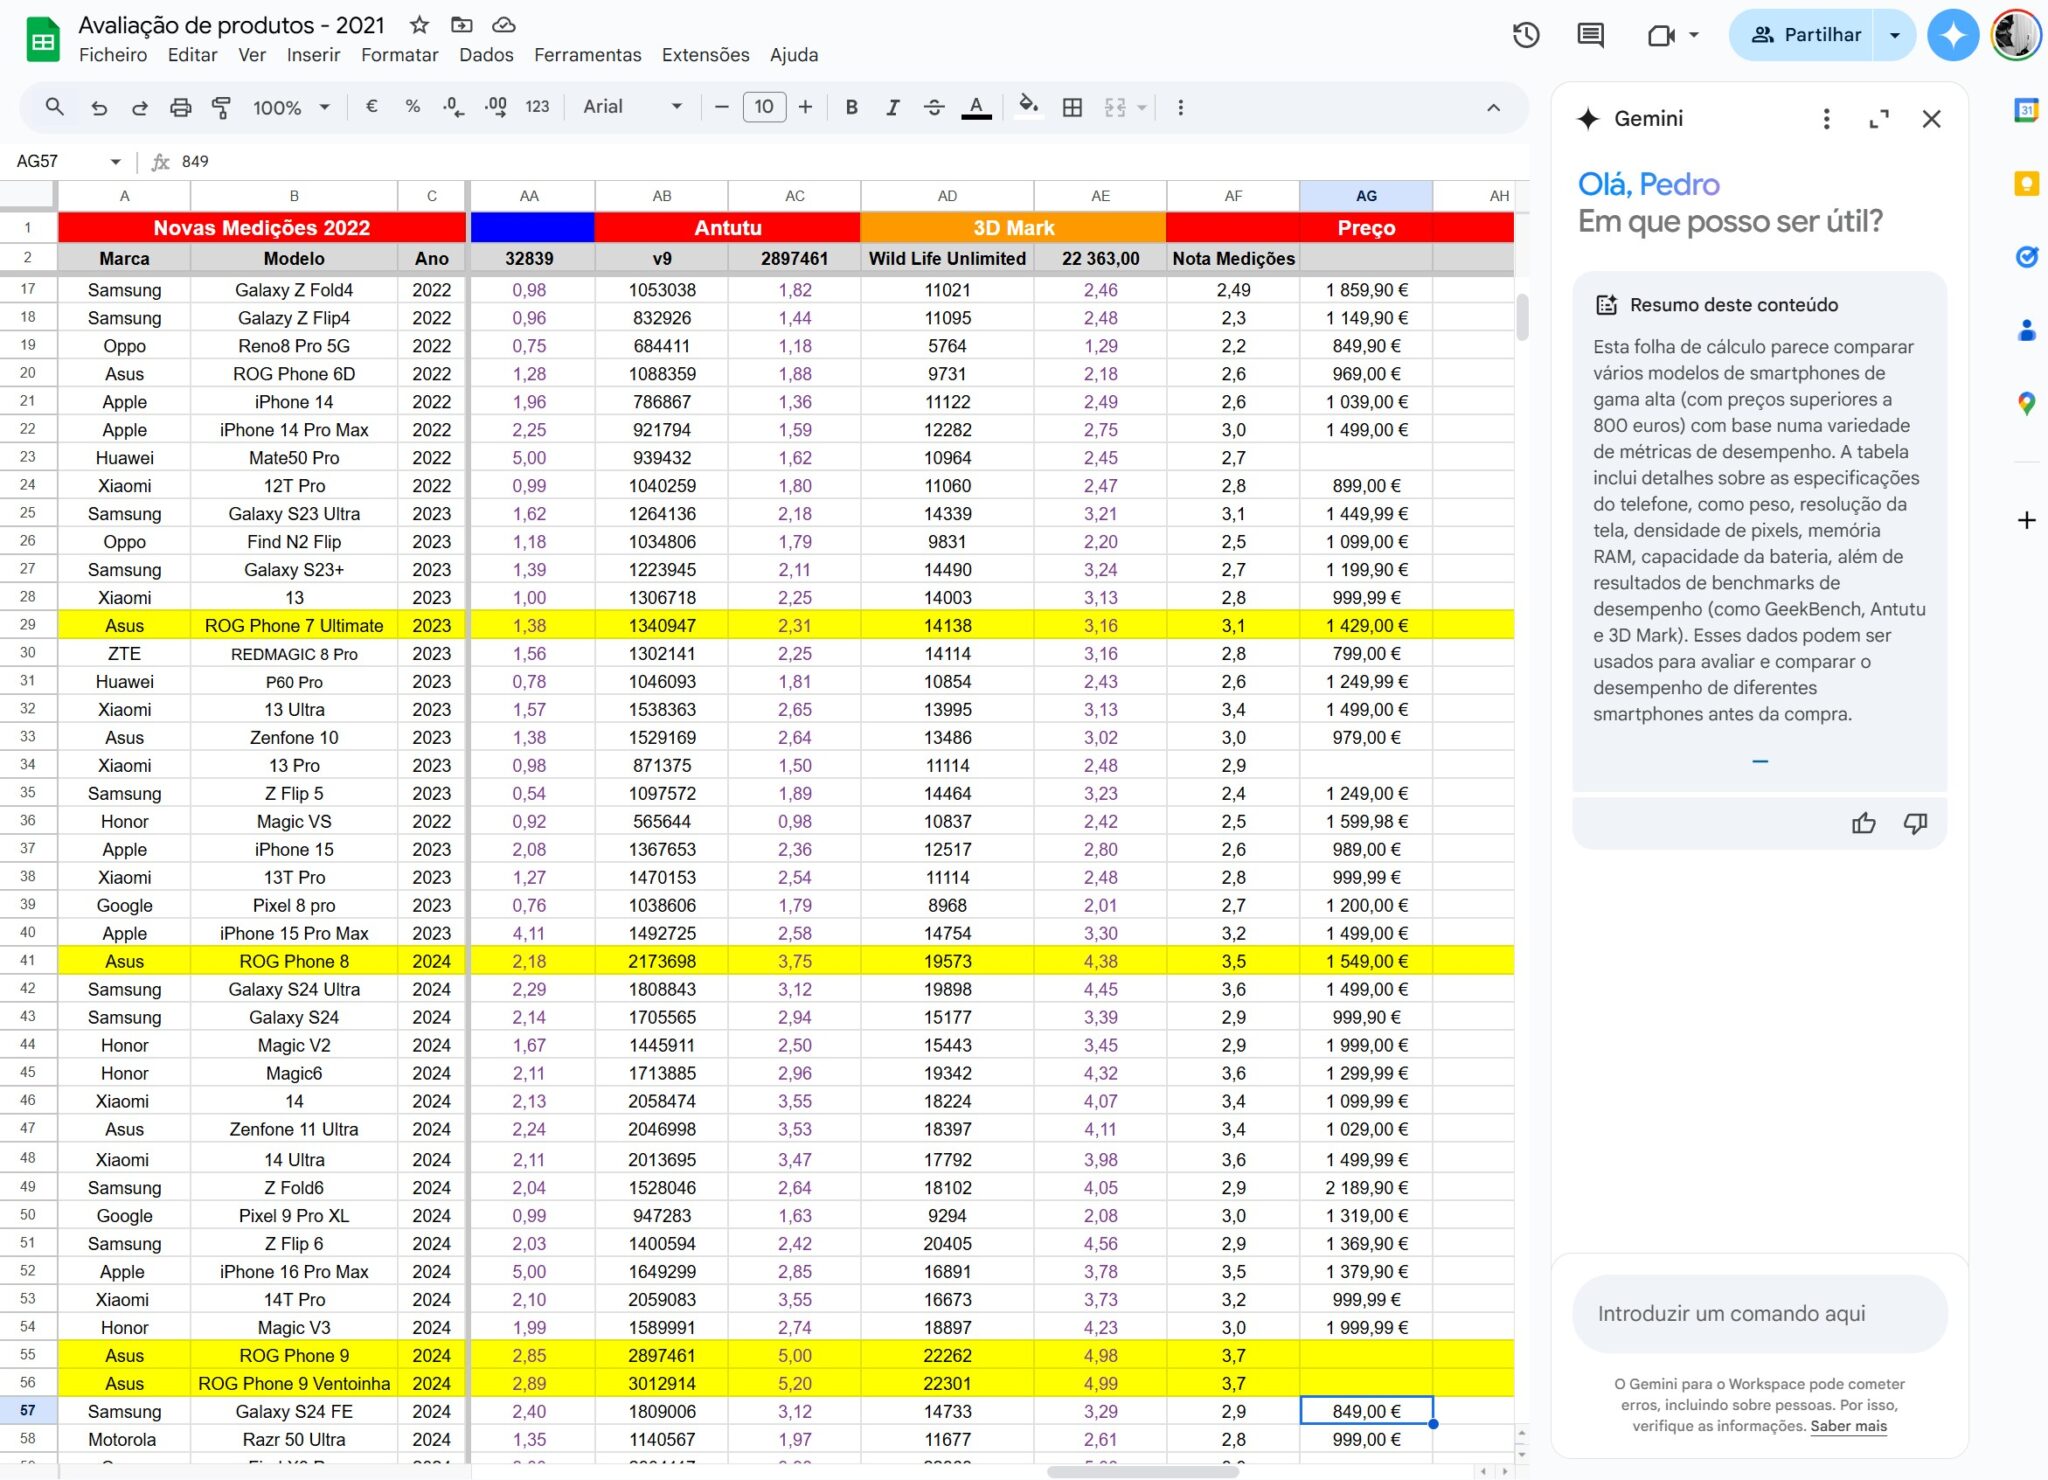
Task: Redo the last action
Action: coord(139,107)
